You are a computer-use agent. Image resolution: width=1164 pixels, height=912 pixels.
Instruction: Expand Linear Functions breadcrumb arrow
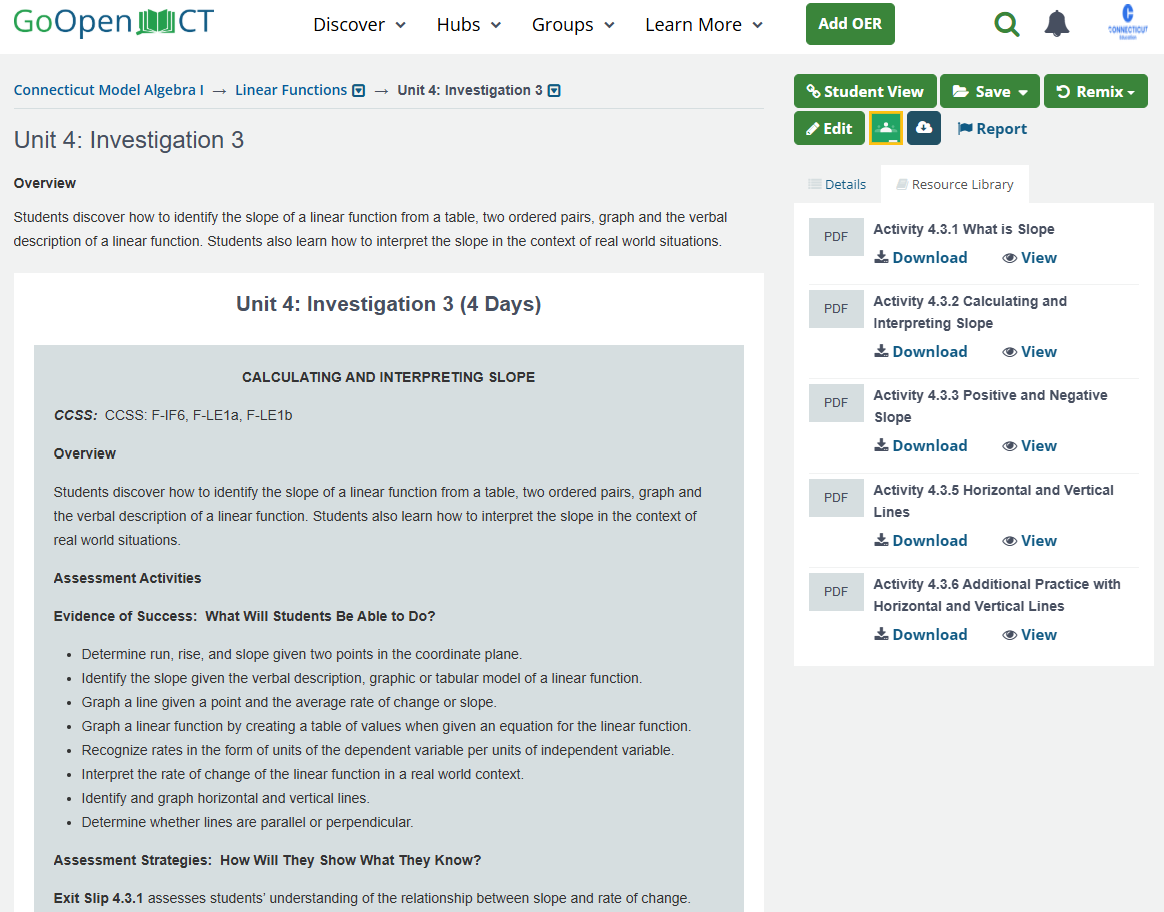click(359, 91)
